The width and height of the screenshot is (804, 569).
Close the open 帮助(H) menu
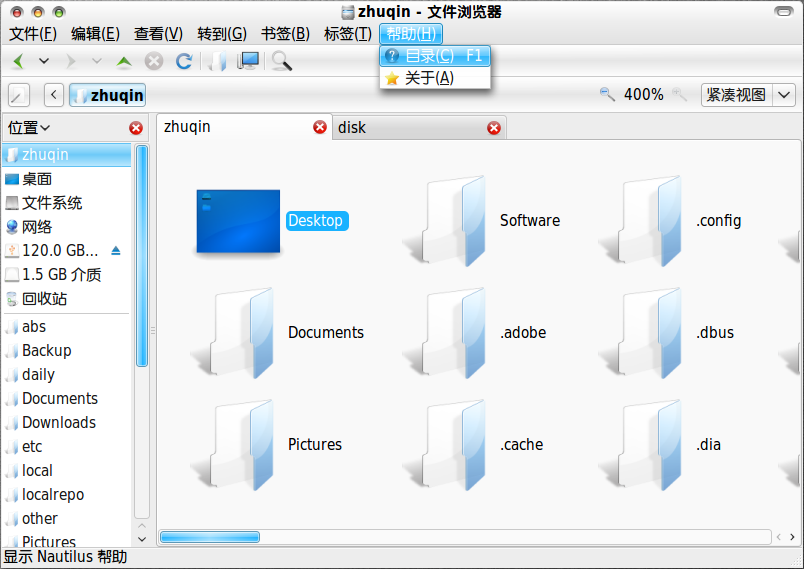click(x=411, y=34)
